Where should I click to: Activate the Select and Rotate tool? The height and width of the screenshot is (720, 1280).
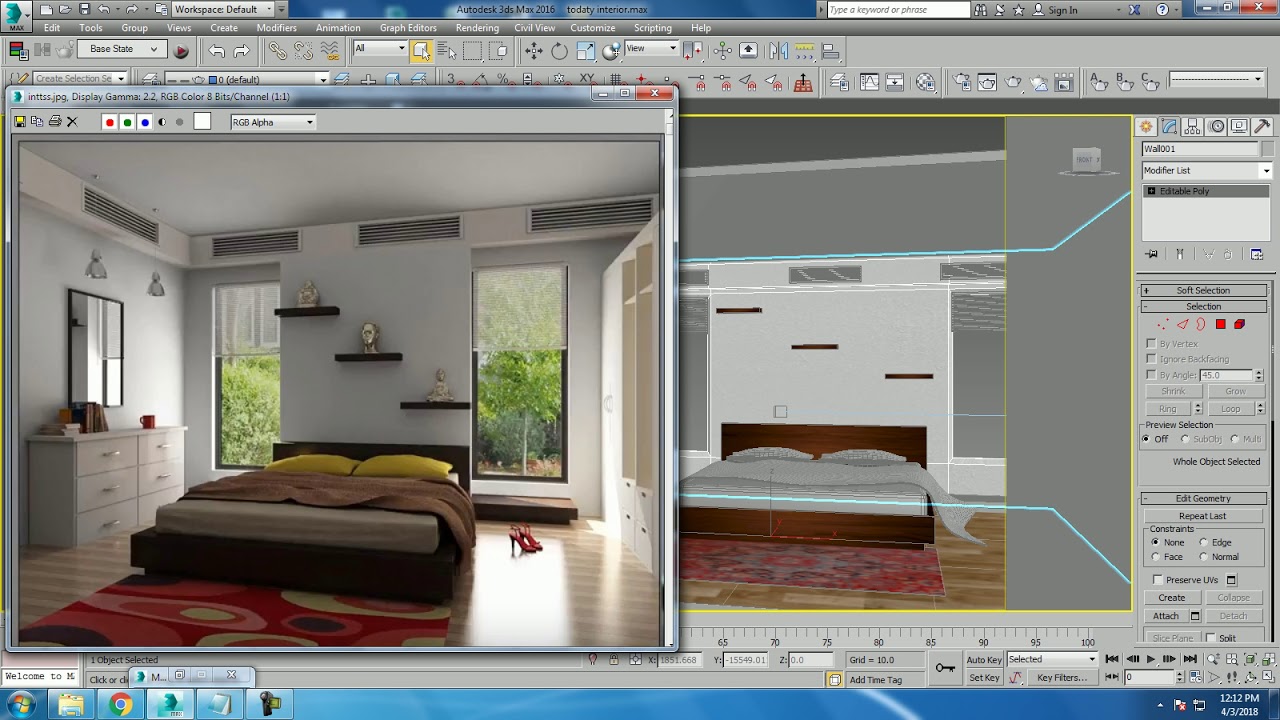[x=559, y=50]
